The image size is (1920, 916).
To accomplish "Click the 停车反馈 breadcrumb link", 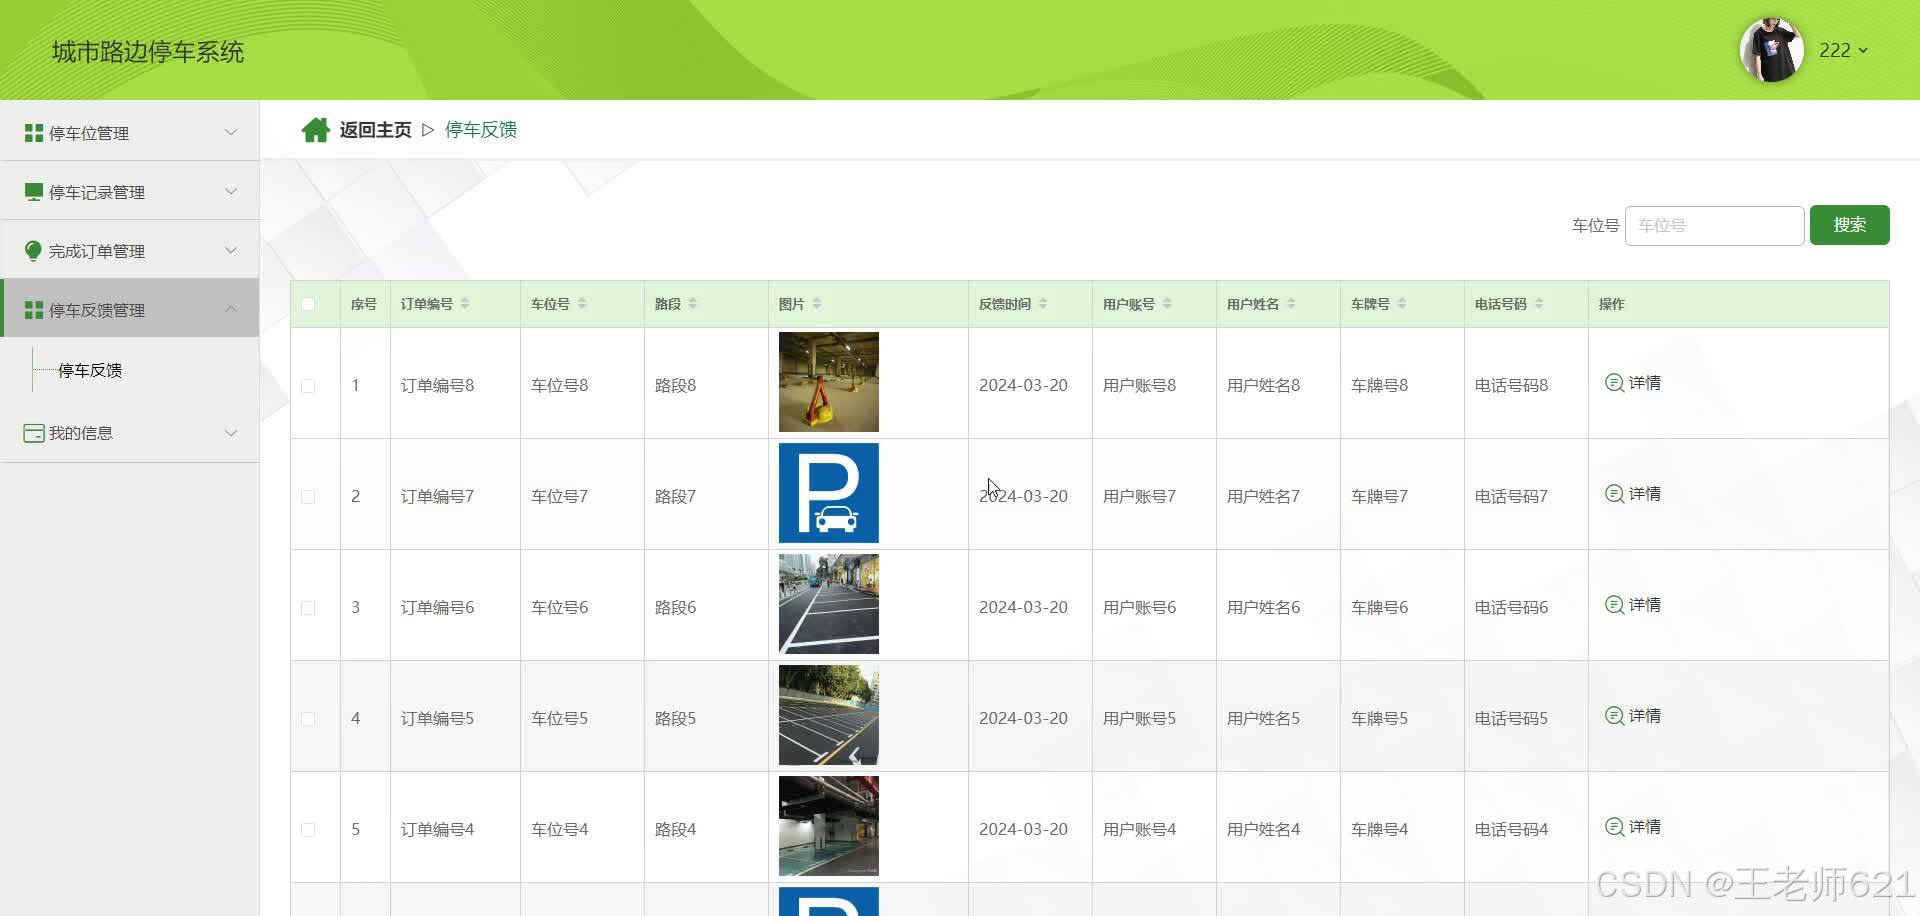I will 481,130.
